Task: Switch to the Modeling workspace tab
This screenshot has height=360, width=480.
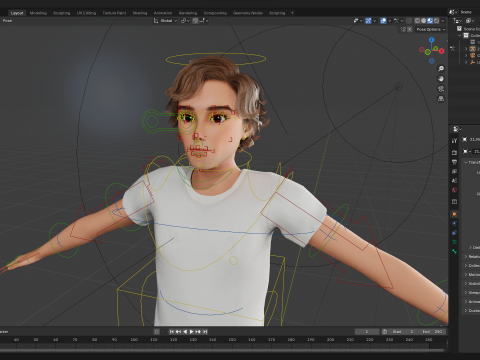Action: (x=38, y=13)
